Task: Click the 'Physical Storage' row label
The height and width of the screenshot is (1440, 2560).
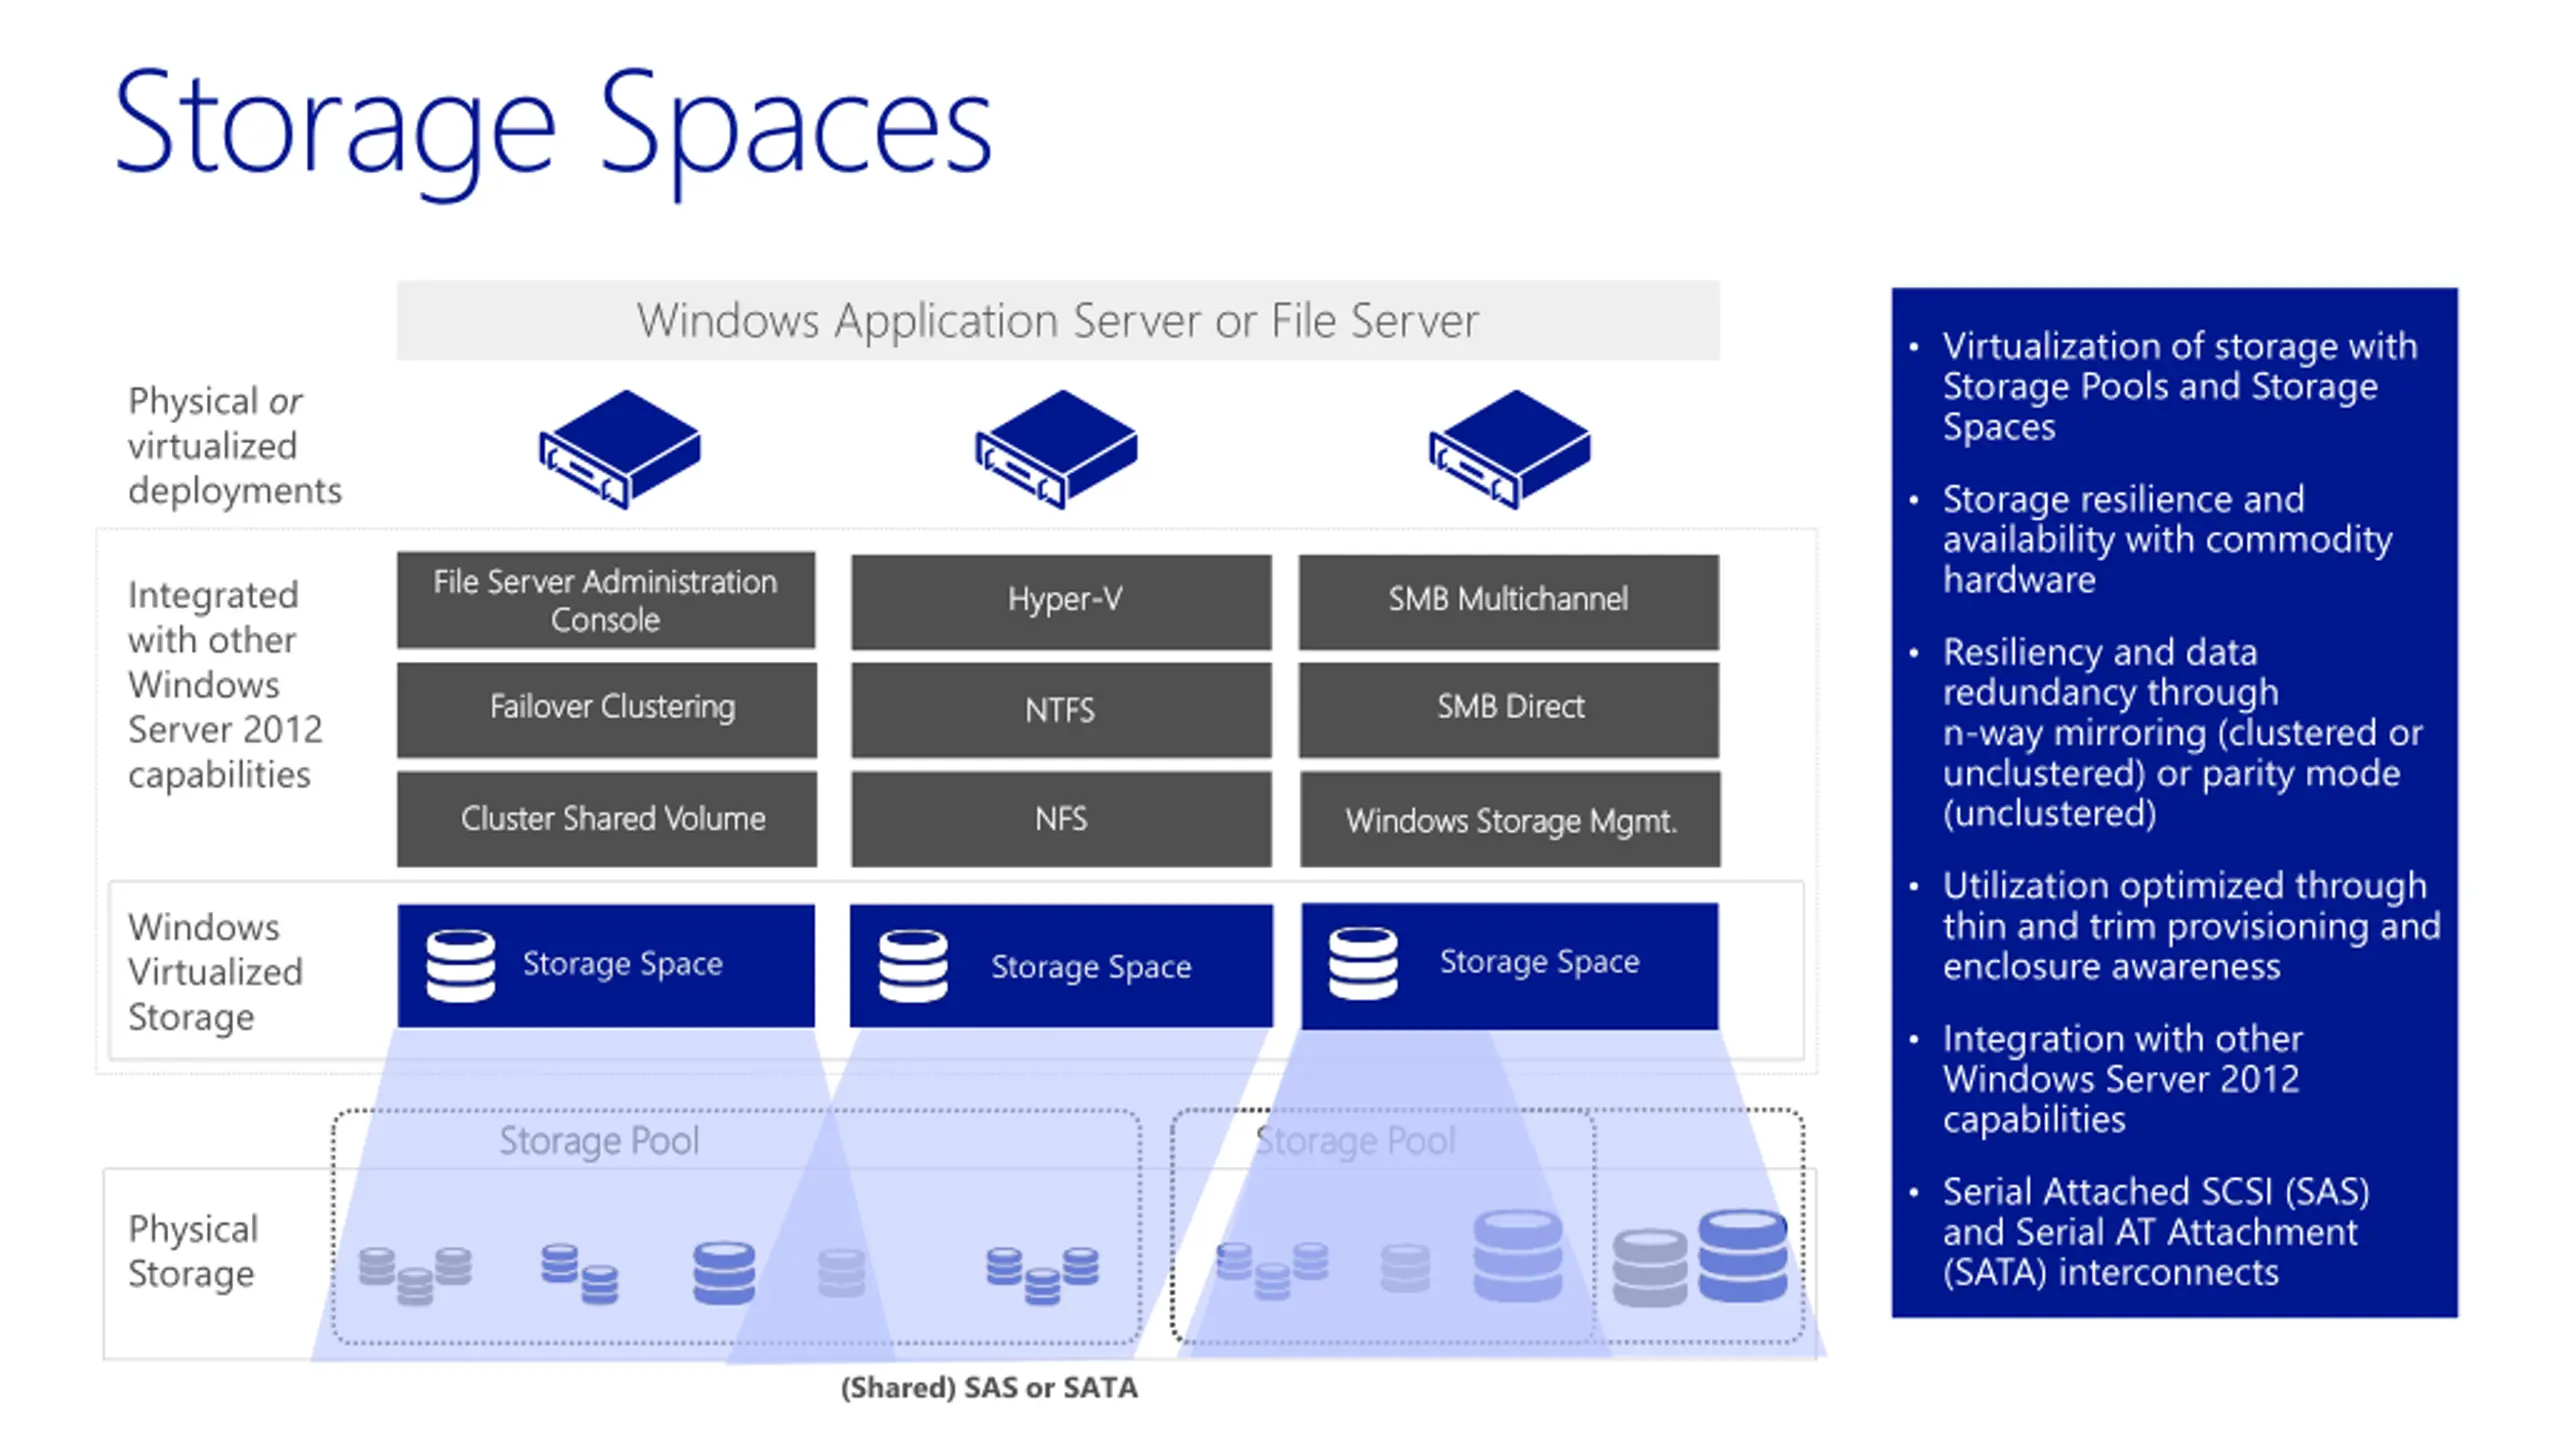Action: pos(193,1251)
